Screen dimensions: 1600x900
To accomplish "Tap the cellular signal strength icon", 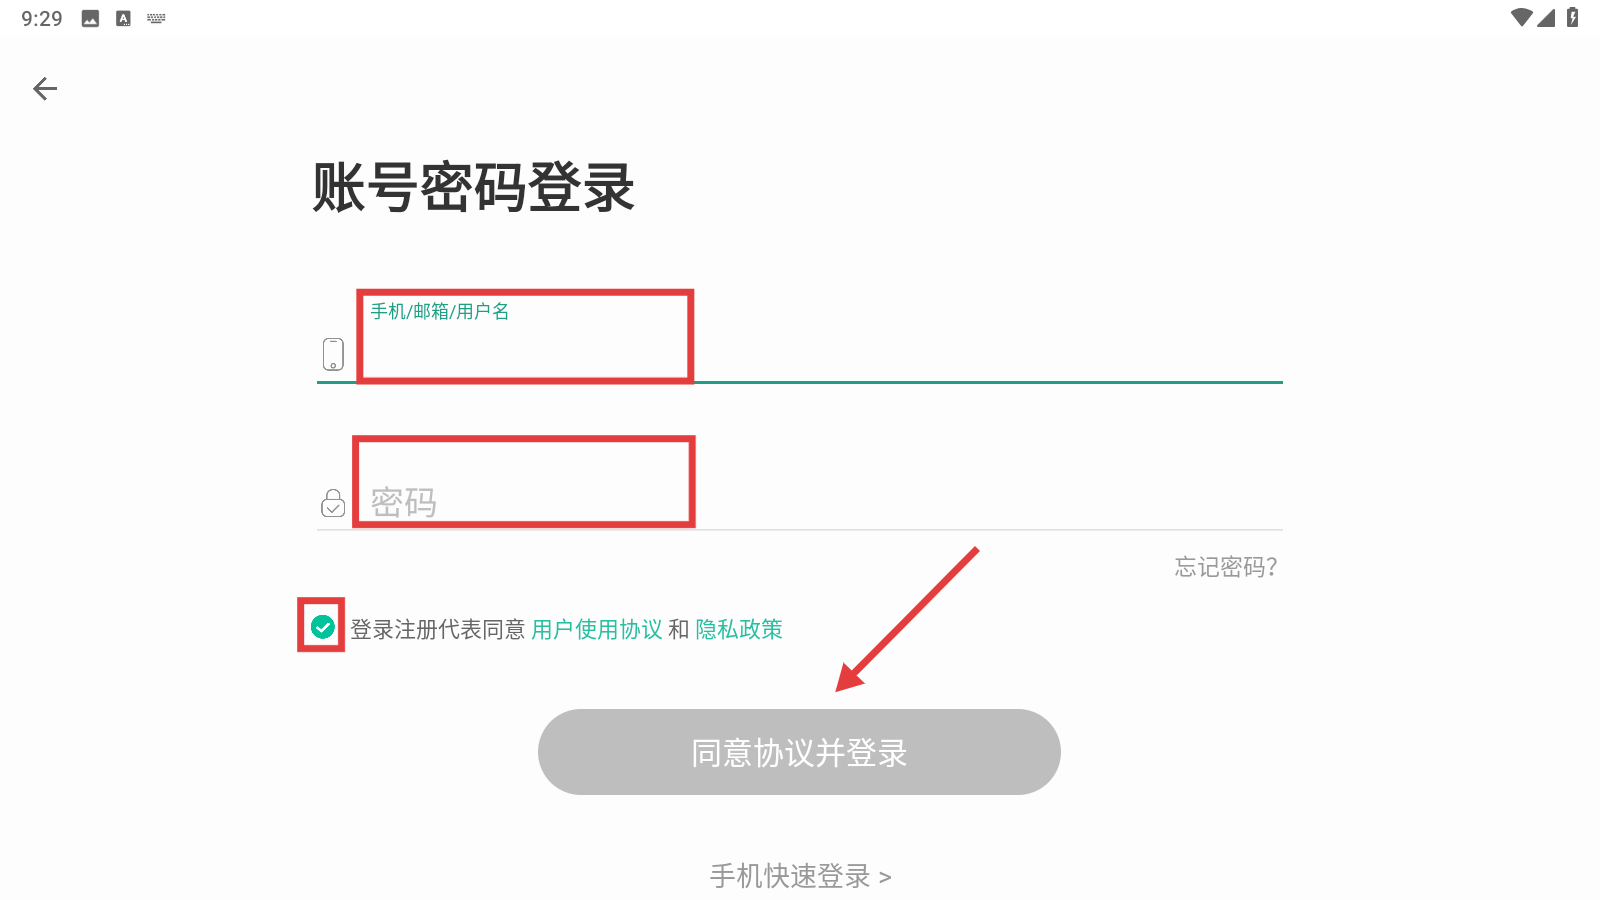I will [x=1547, y=17].
